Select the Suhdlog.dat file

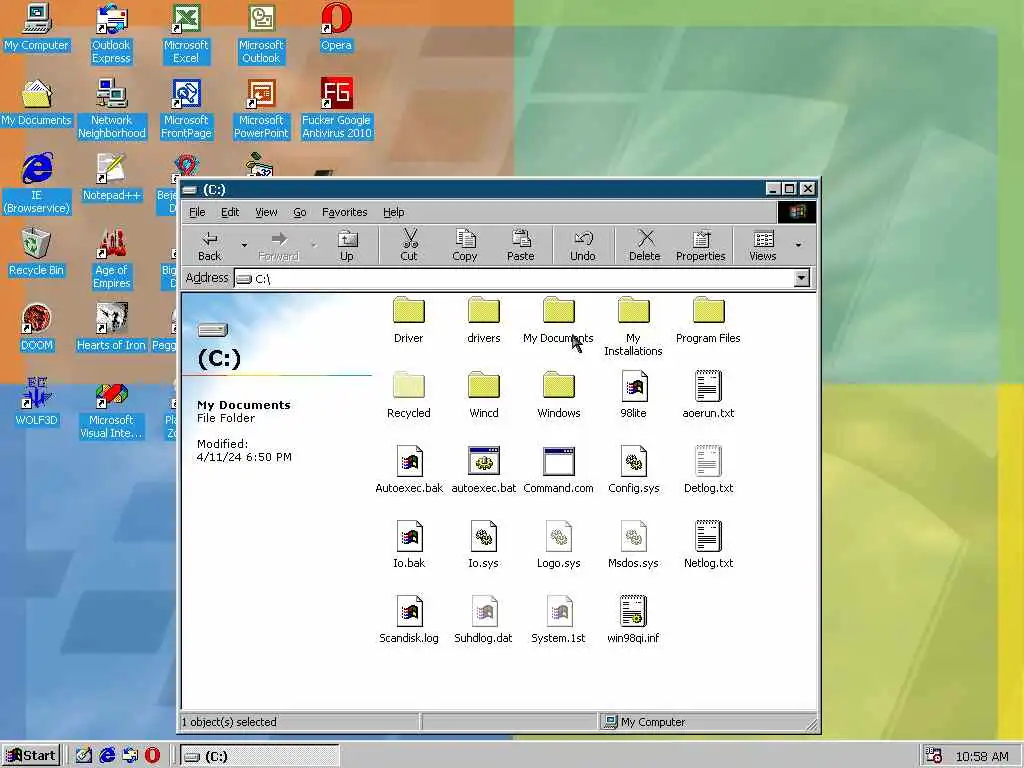point(483,620)
